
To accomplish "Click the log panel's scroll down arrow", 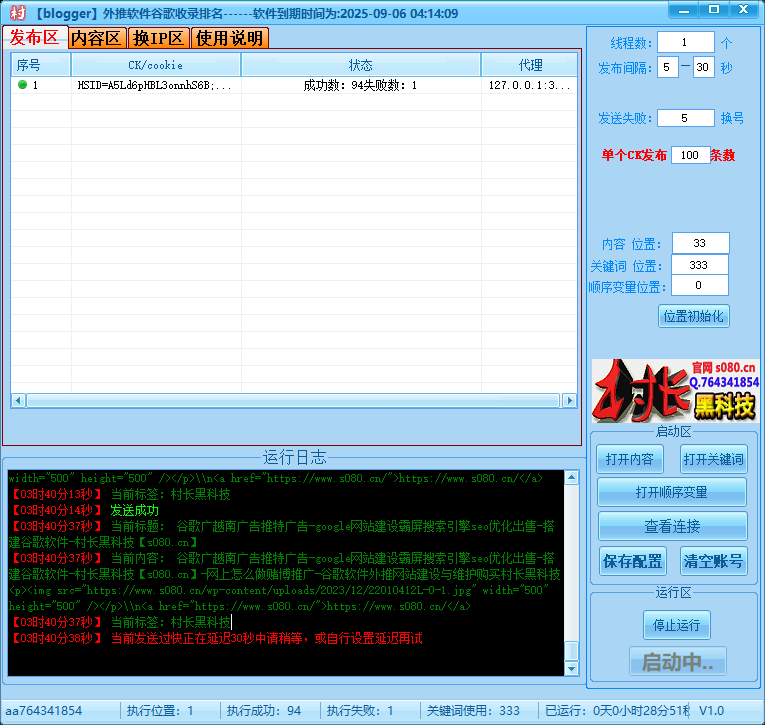I will tap(571, 668).
